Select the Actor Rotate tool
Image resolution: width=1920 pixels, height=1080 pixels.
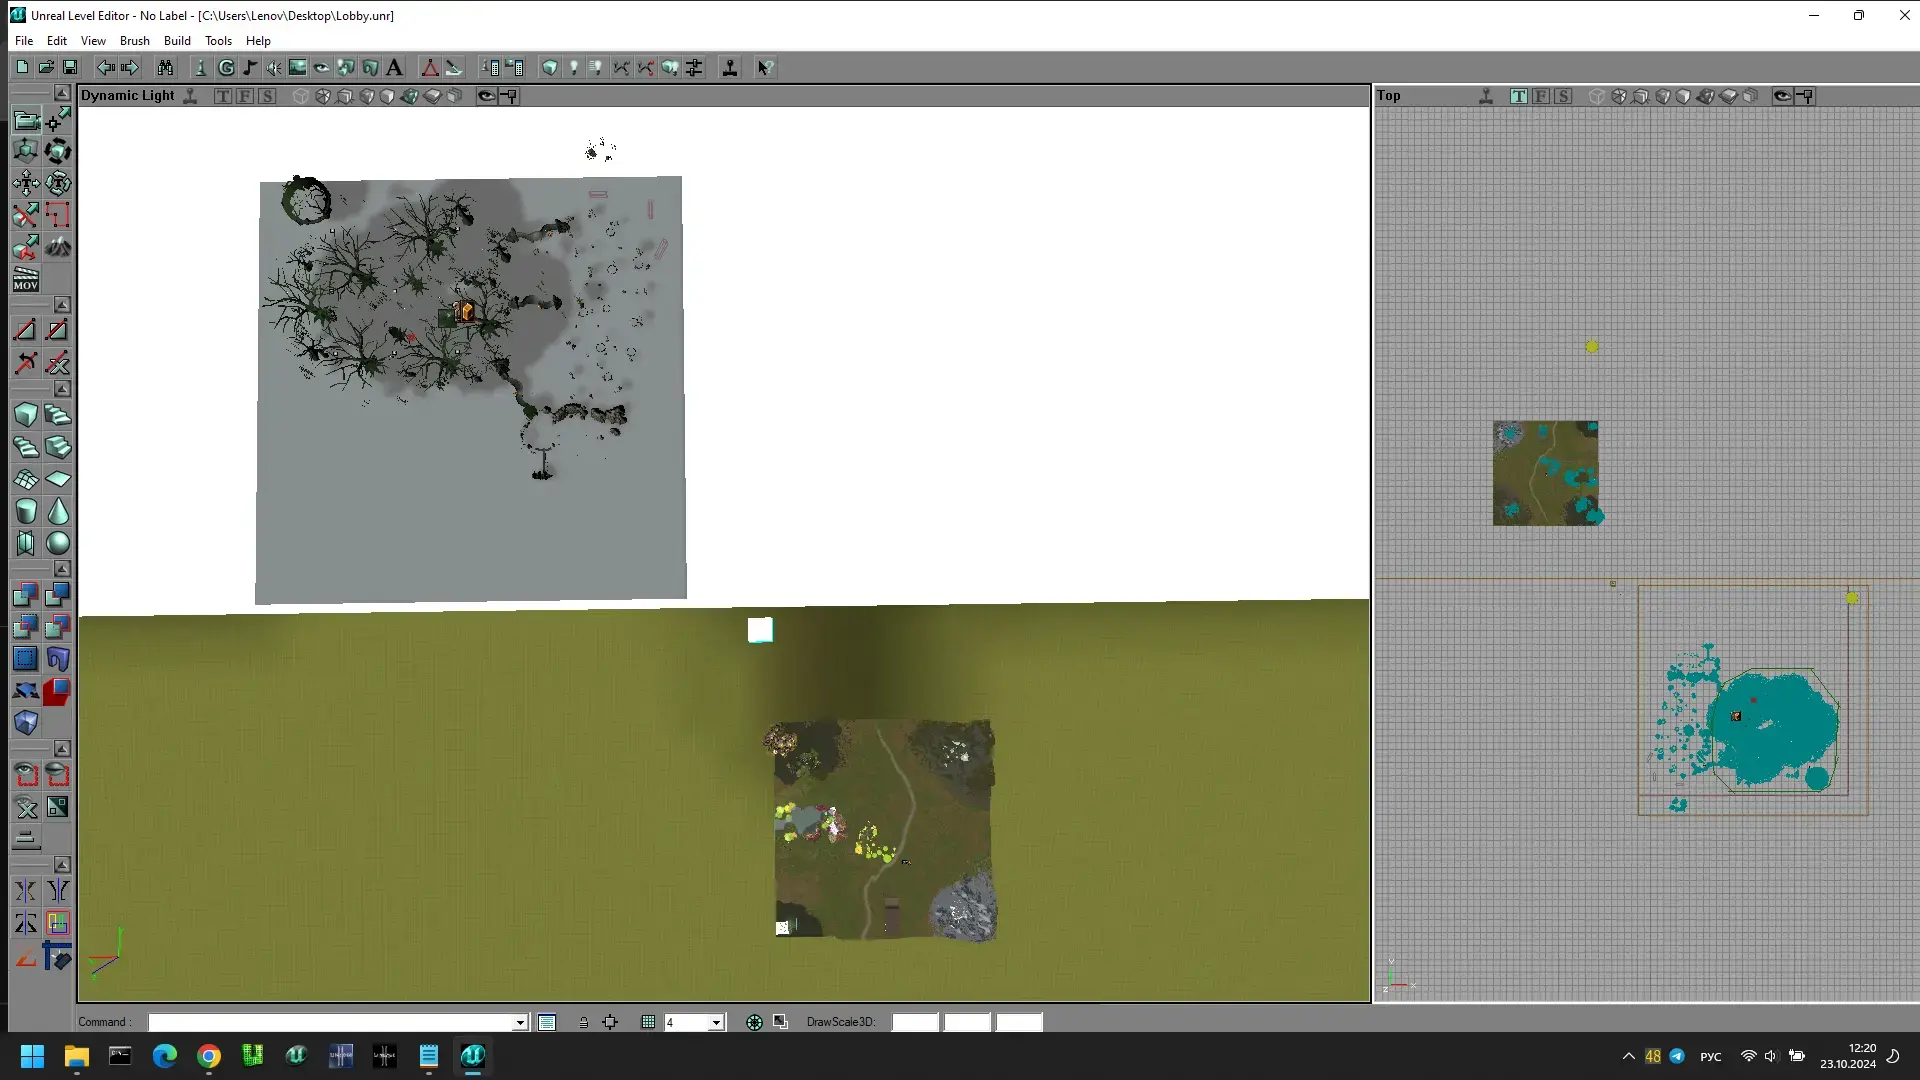[58, 151]
